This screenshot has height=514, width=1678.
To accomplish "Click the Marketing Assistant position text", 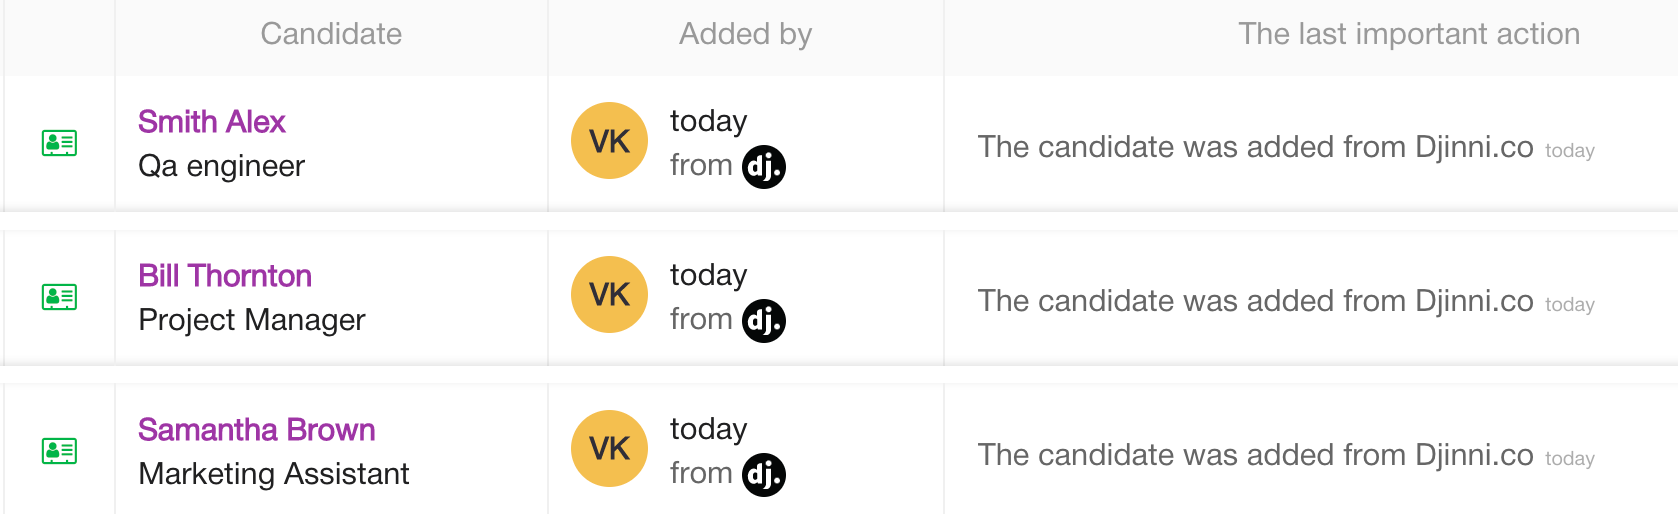I will coord(274,474).
